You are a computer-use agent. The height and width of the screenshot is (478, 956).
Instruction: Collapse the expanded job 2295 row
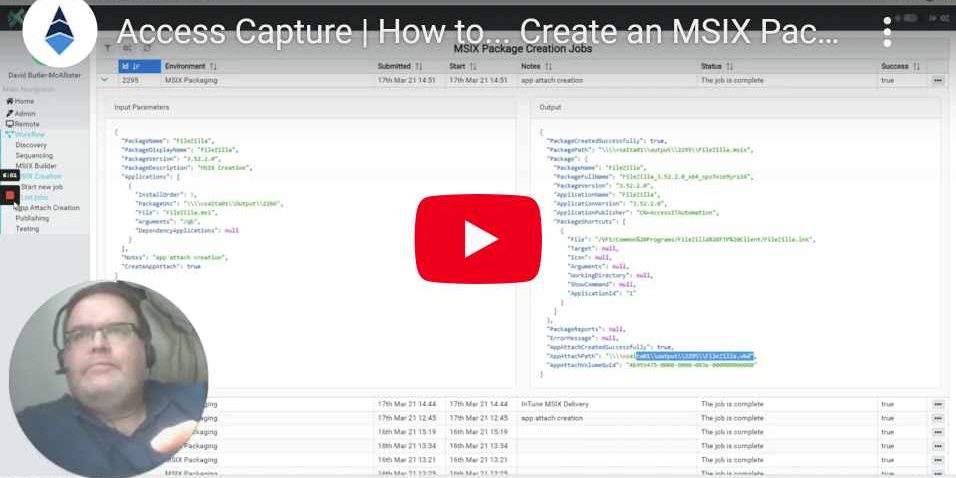tap(104, 80)
